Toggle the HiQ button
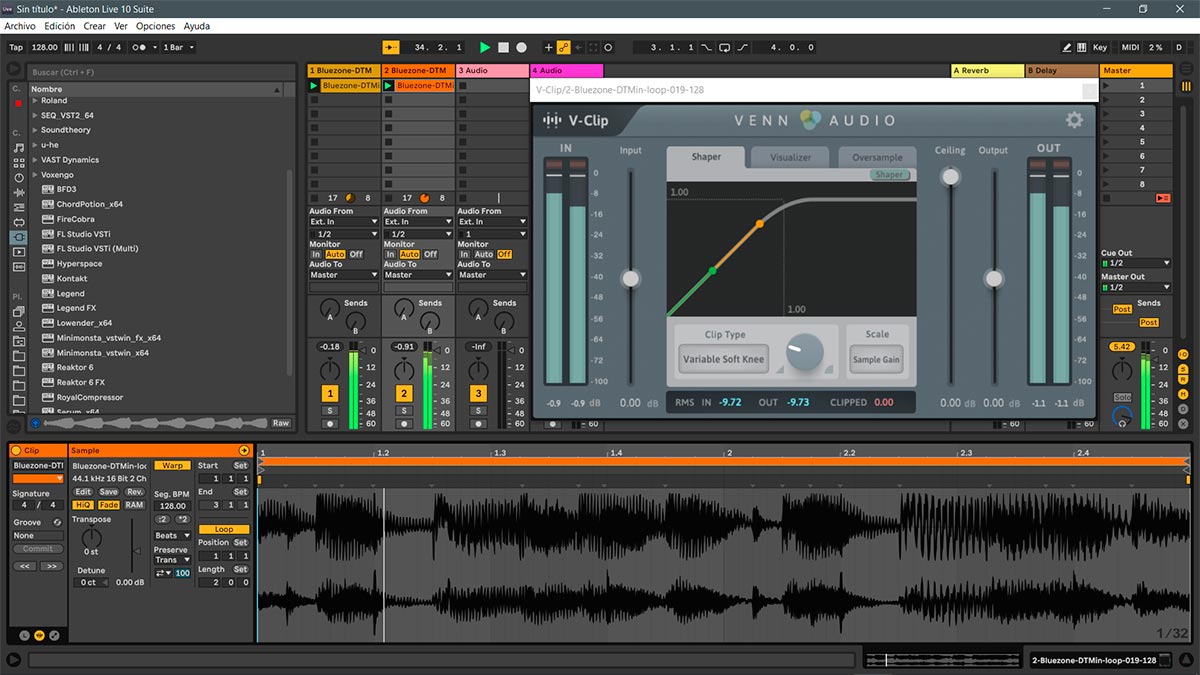The image size is (1200, 675). tap(84, 505)
